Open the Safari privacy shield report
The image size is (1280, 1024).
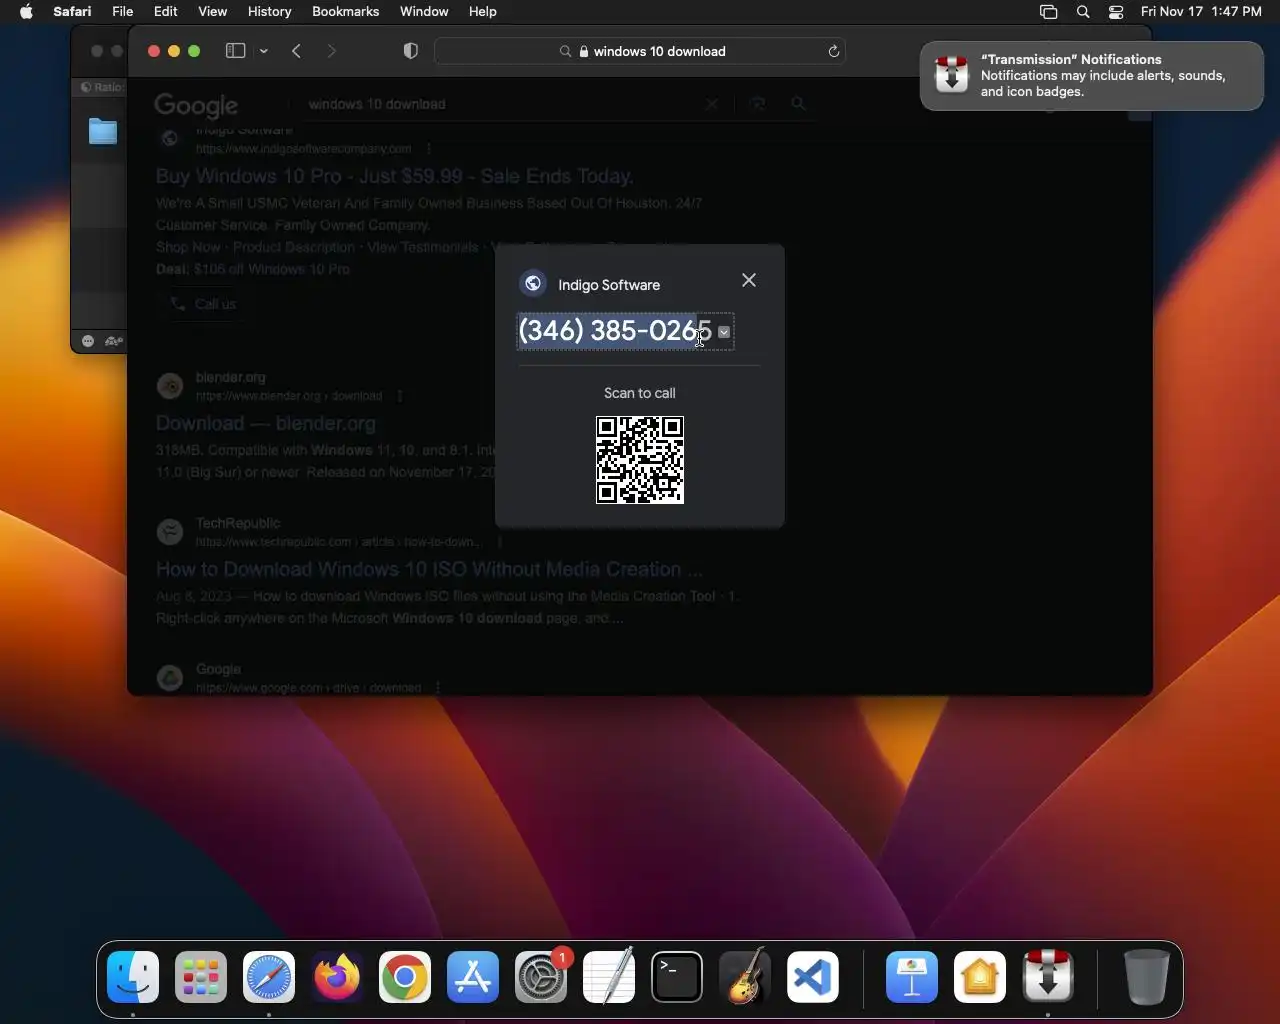pyautogui.click(x=411, y=51)
